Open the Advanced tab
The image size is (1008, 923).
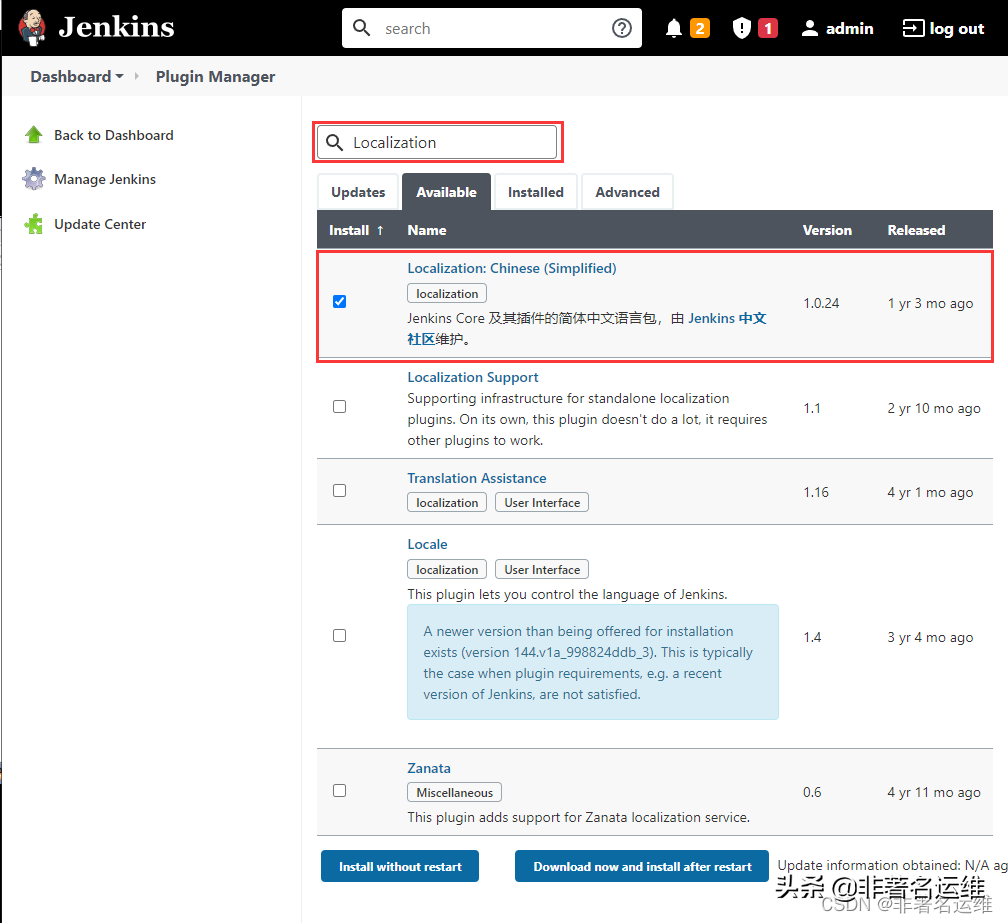click(x=627, y=191)
